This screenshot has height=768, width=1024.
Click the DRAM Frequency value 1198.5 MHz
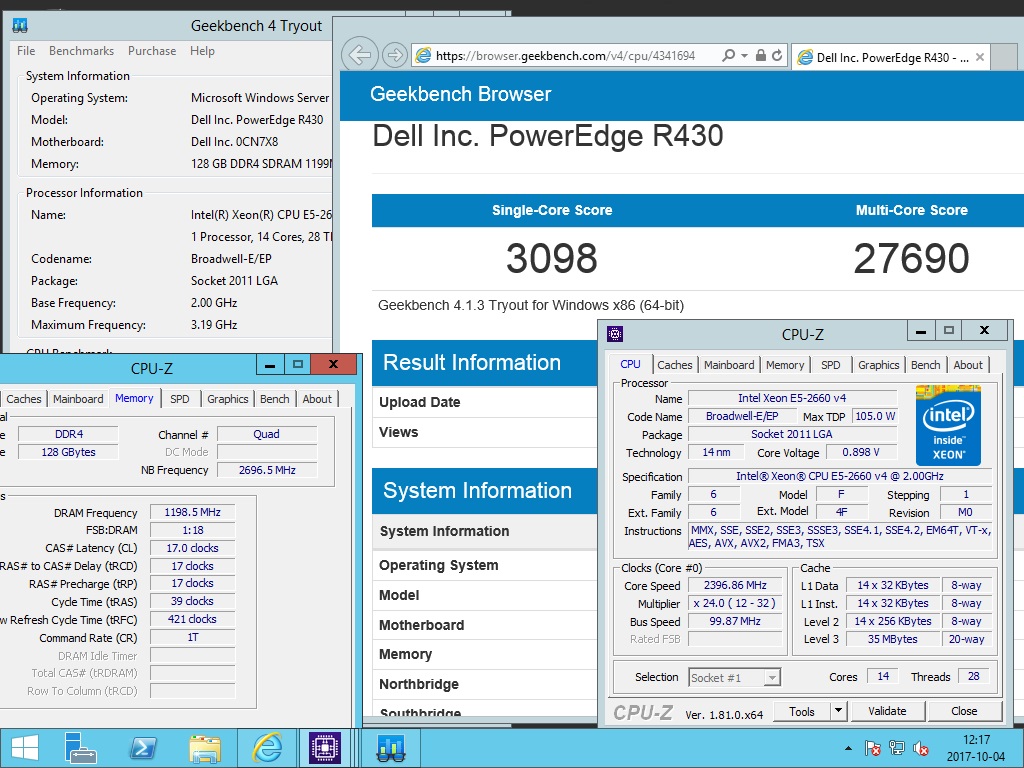(192, 513)
